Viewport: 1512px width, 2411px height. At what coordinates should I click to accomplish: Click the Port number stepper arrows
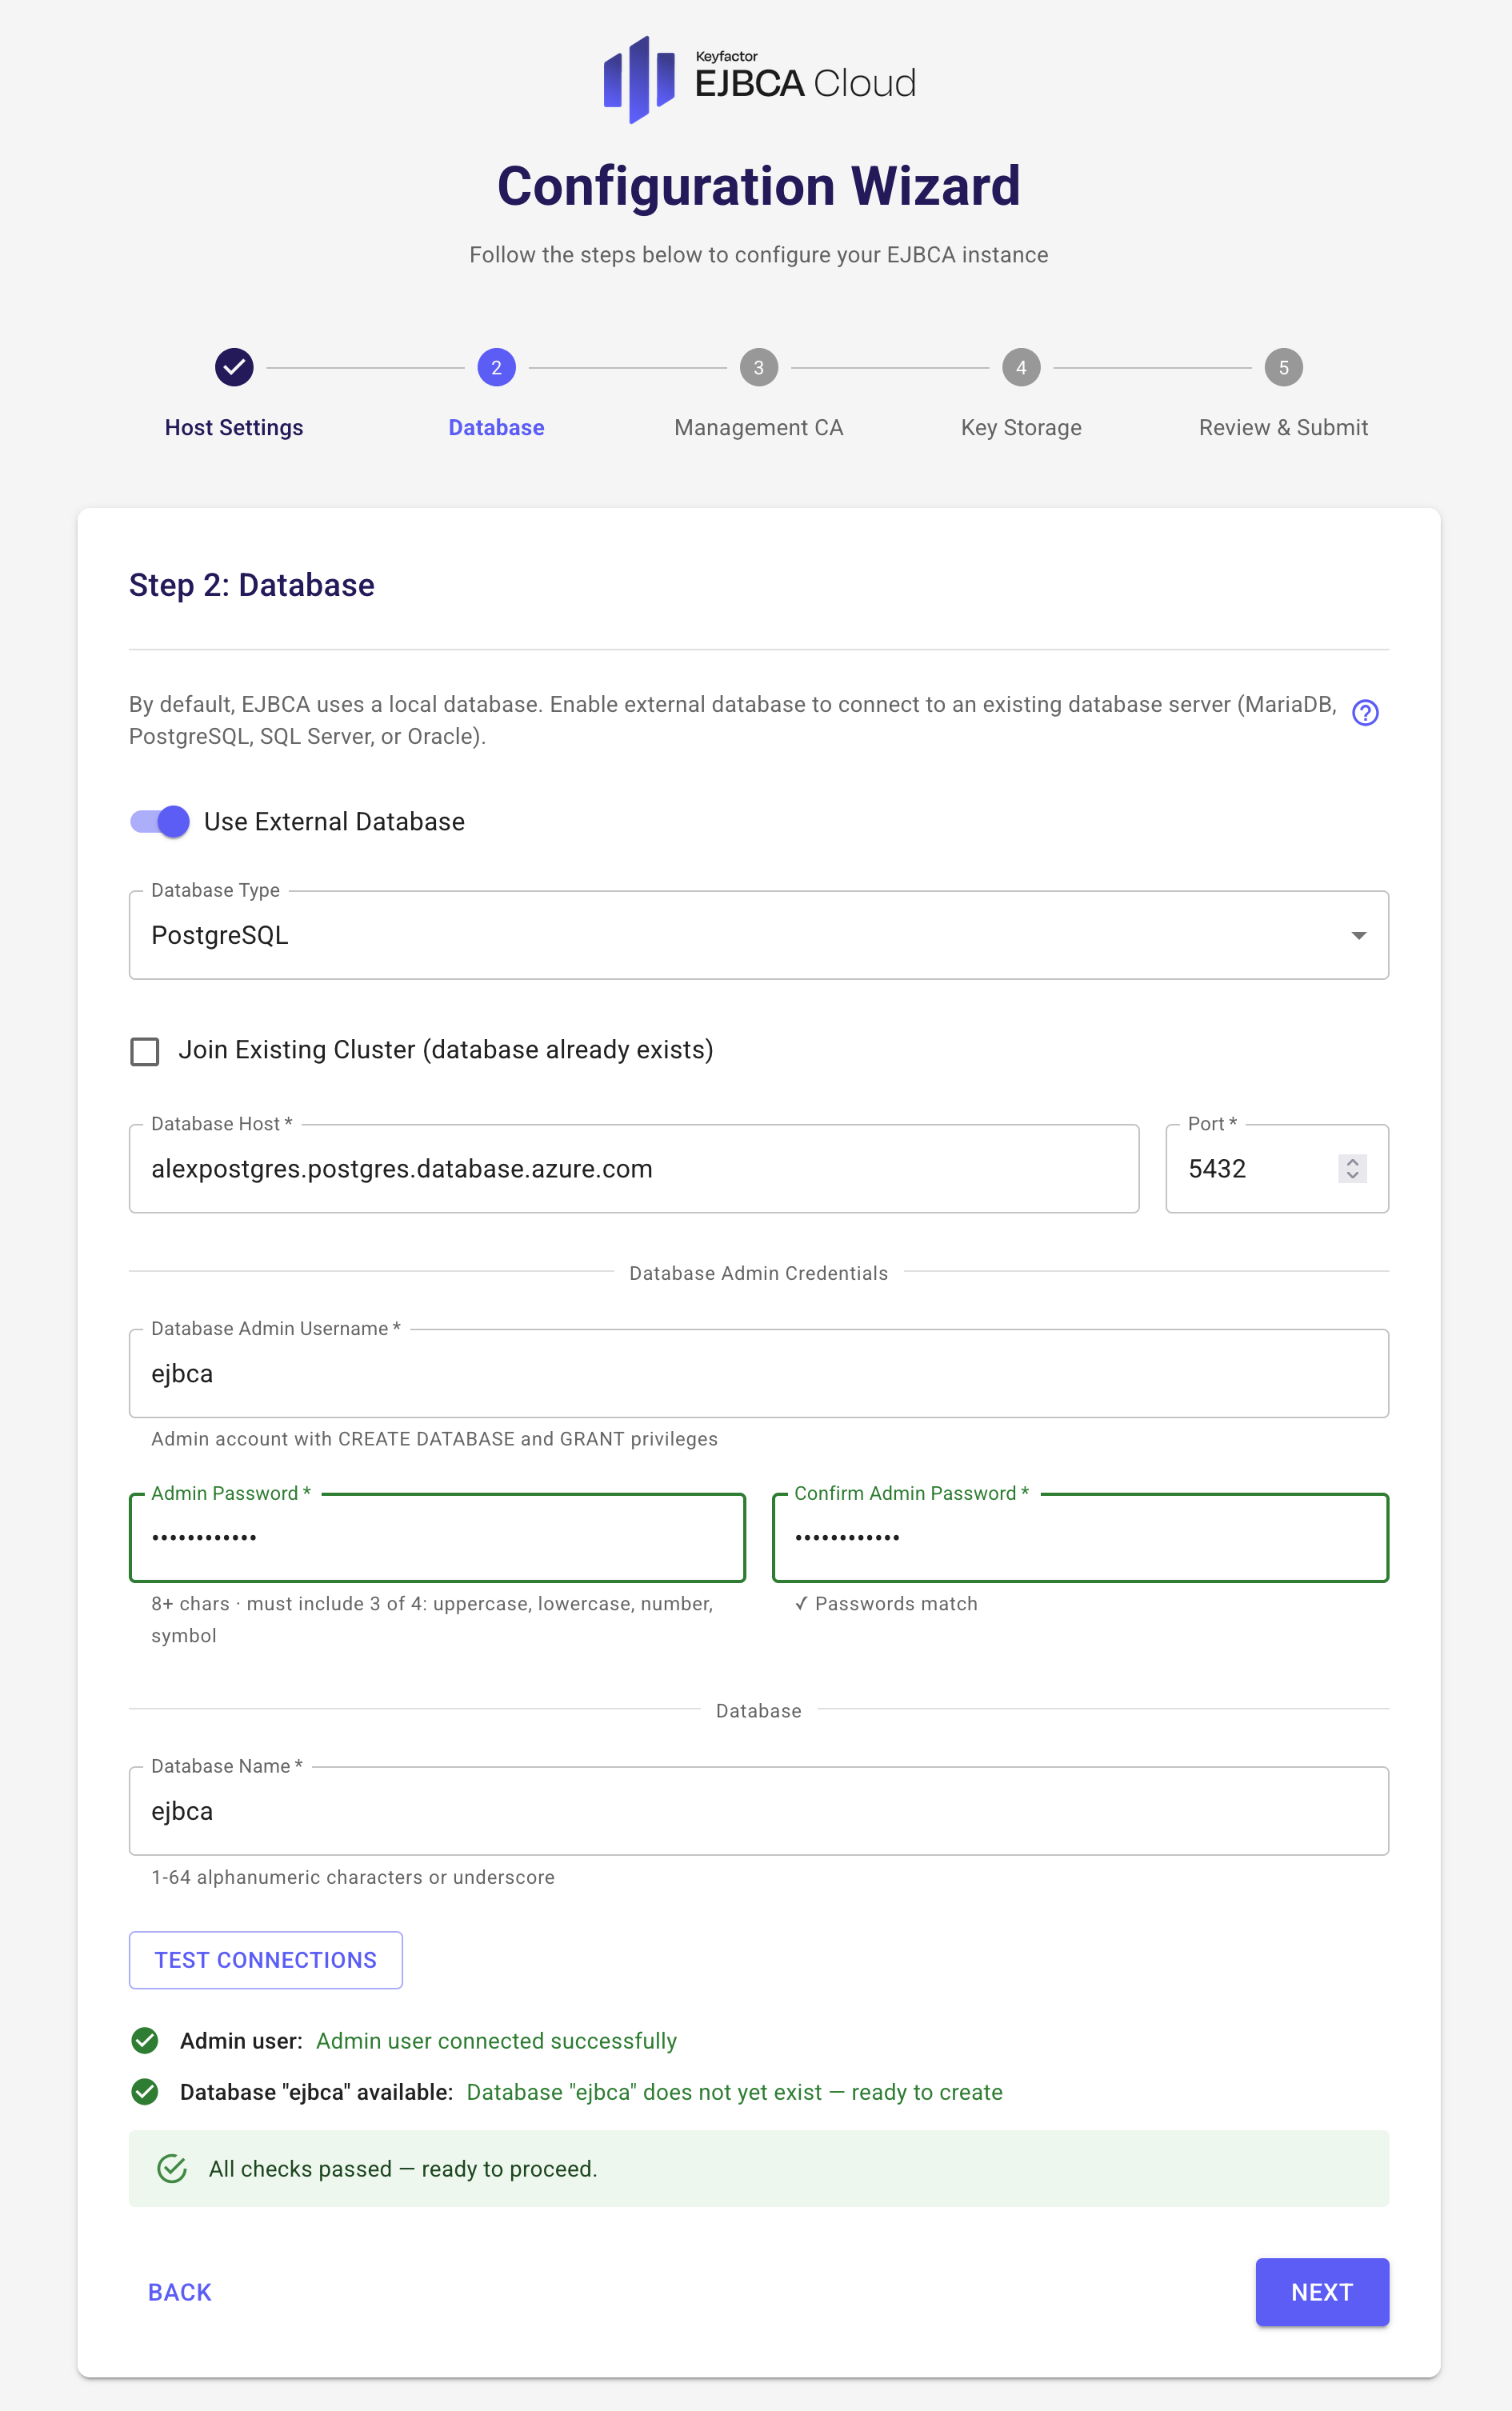coord(1352,1168)
